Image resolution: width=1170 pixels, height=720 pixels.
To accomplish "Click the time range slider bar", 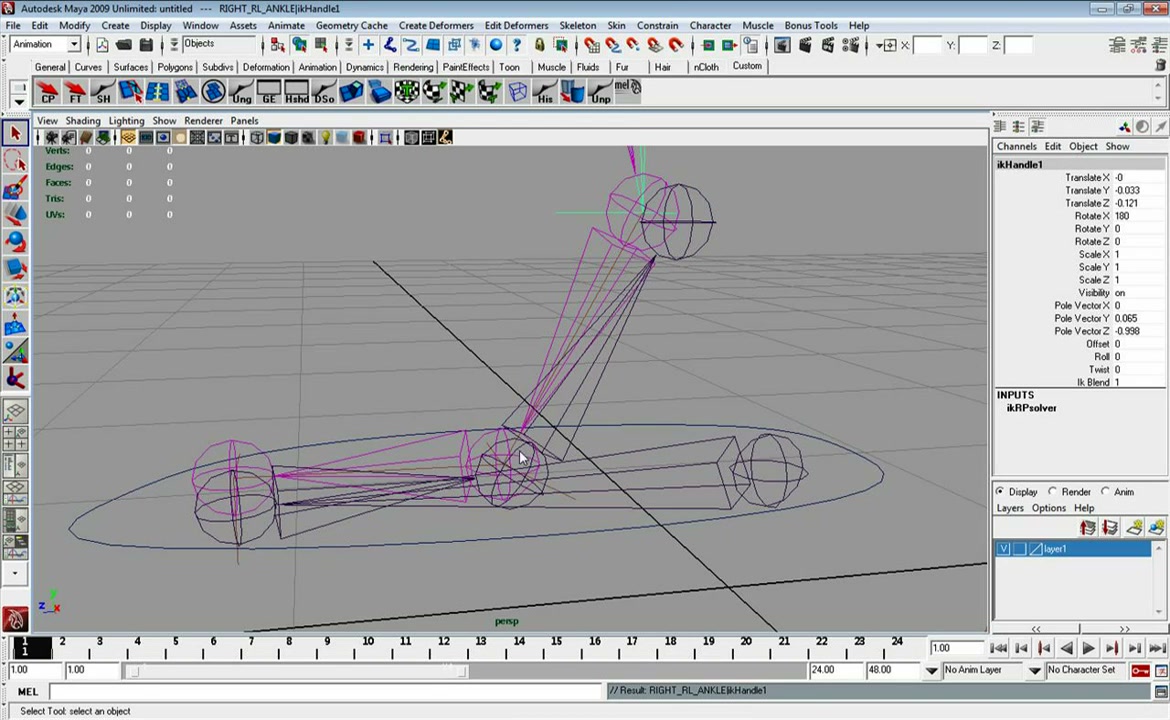I will click(297, 672).
